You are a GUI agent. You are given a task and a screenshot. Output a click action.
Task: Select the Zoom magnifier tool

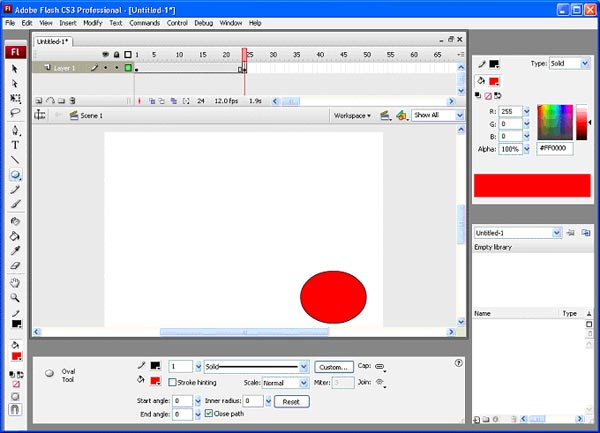[x=15, y=298]
